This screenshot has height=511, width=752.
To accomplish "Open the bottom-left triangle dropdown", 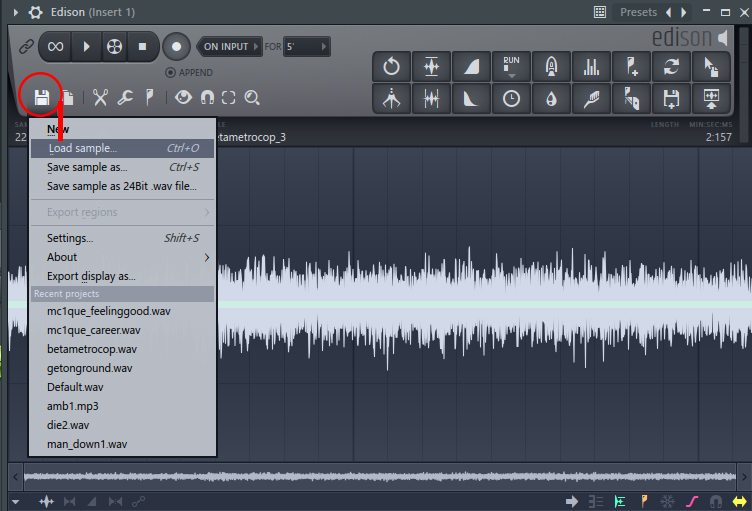I will click(15, 502).
